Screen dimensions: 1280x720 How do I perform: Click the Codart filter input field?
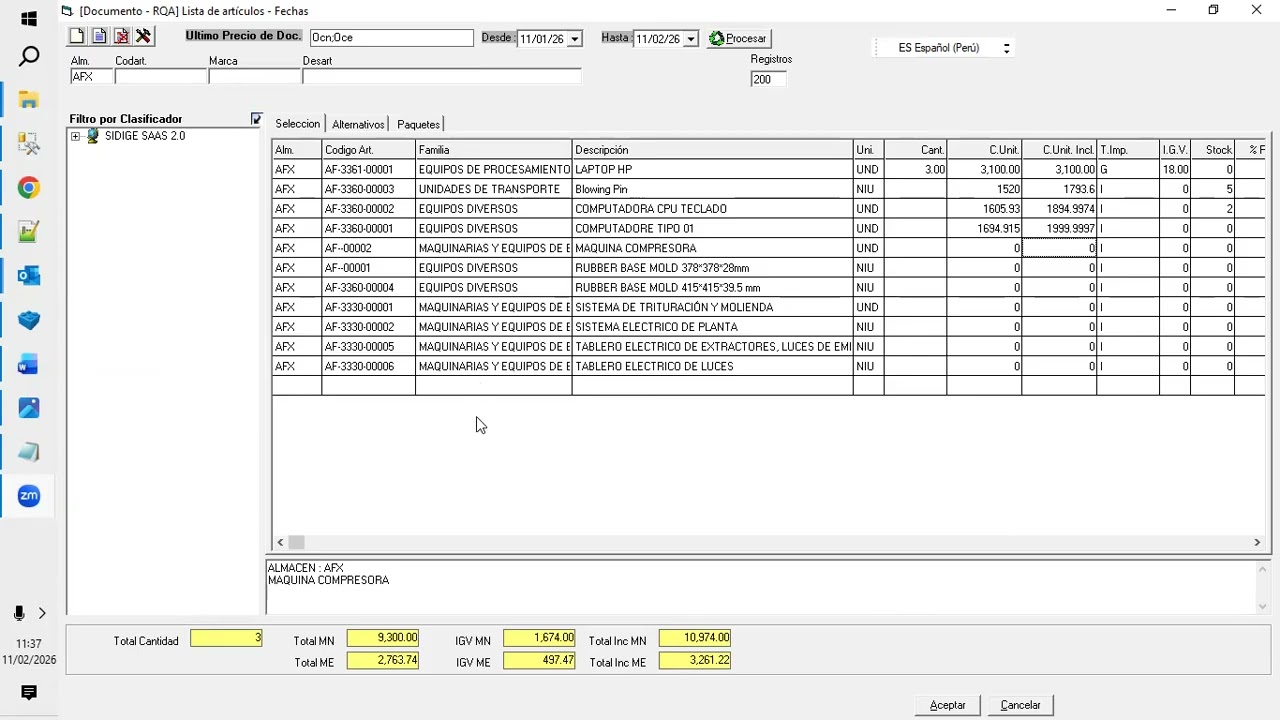point(160,77)
